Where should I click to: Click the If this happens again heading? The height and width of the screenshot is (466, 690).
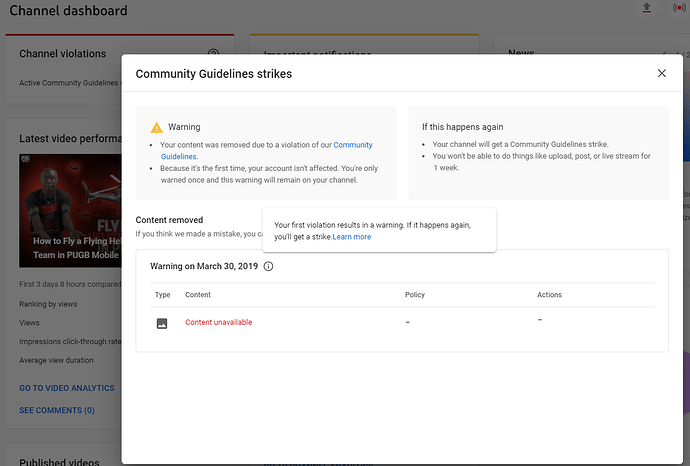tap(462, 127)
